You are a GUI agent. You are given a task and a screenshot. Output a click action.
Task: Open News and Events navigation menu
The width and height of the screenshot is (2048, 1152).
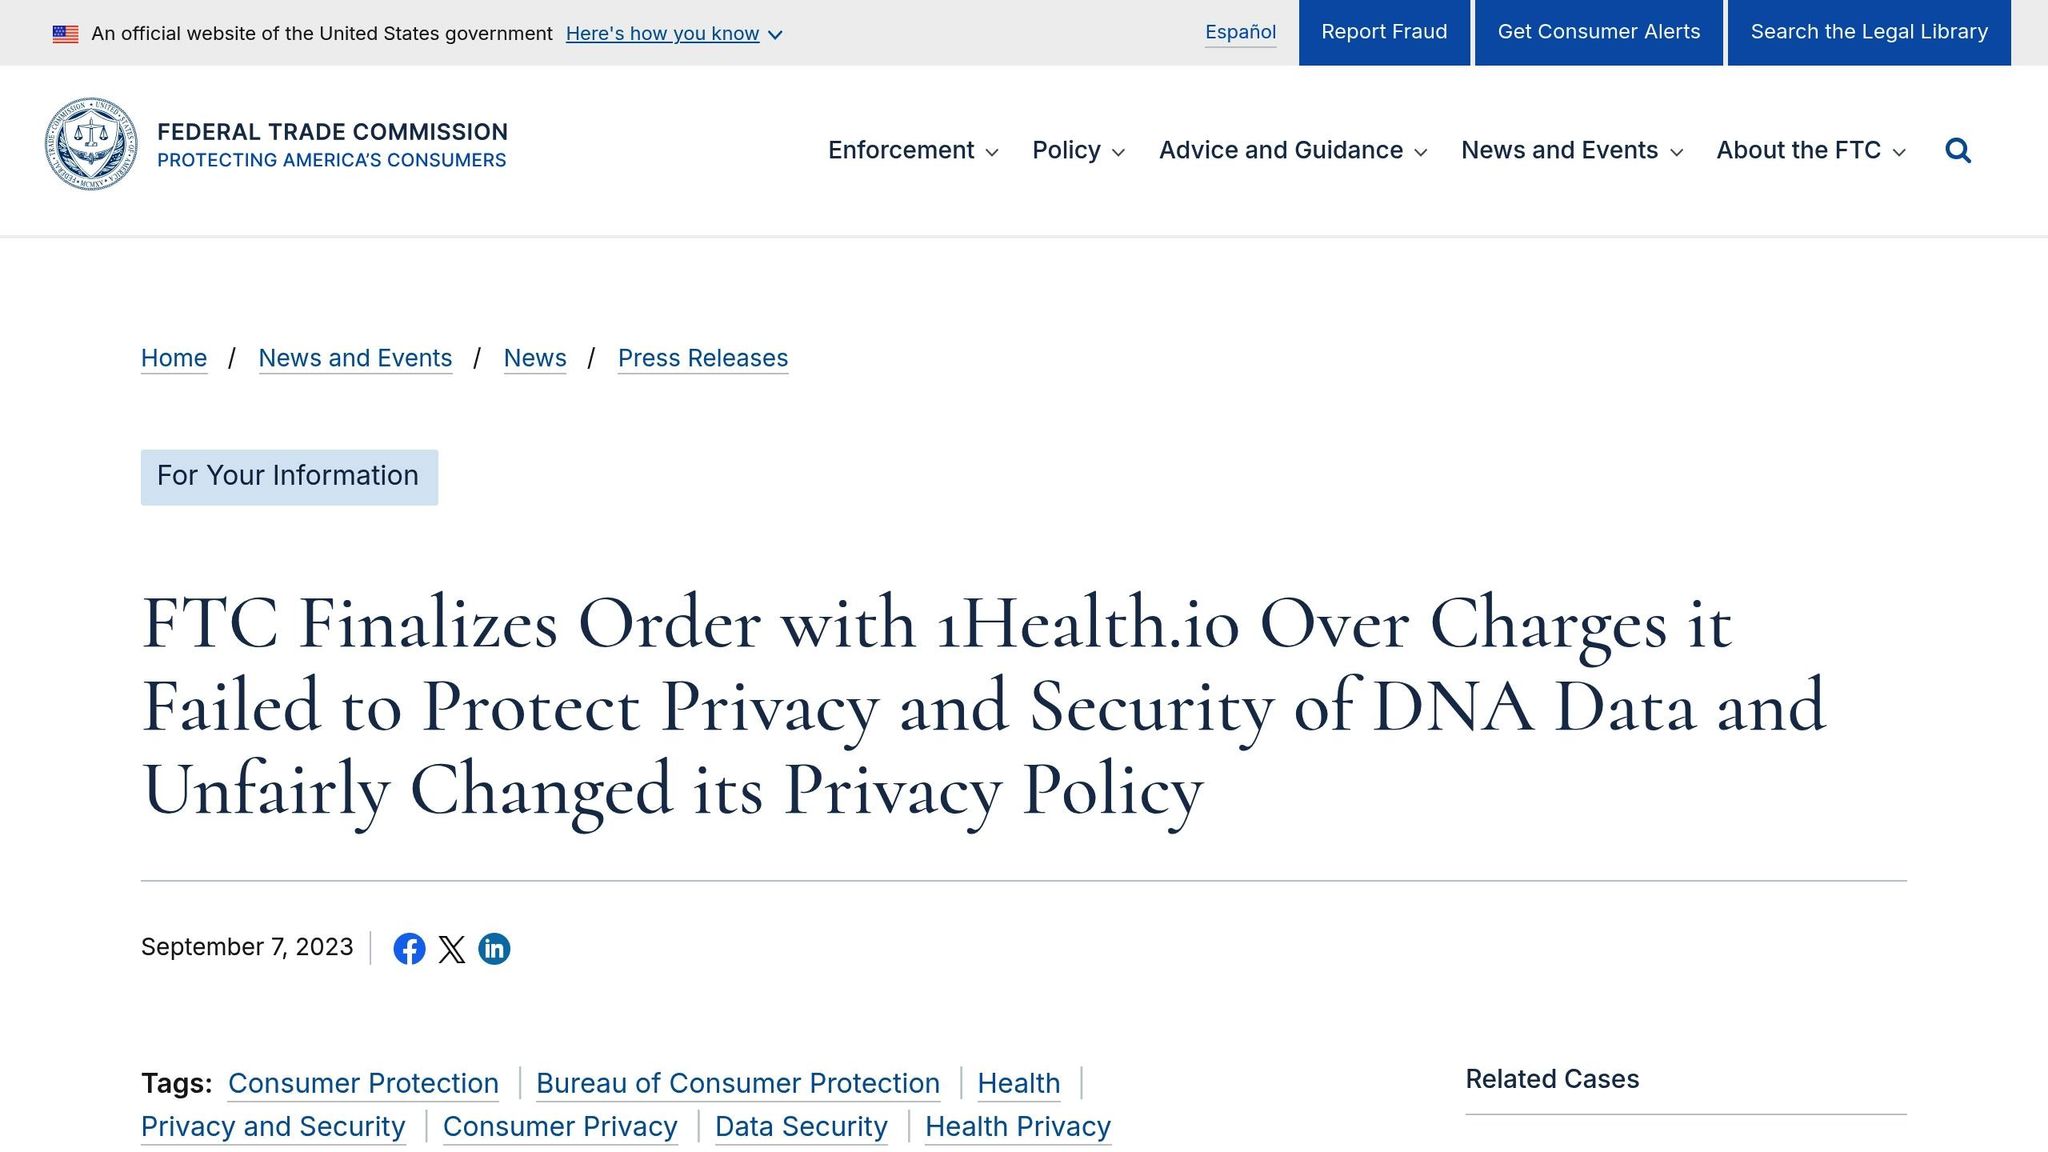[1572, 151]
